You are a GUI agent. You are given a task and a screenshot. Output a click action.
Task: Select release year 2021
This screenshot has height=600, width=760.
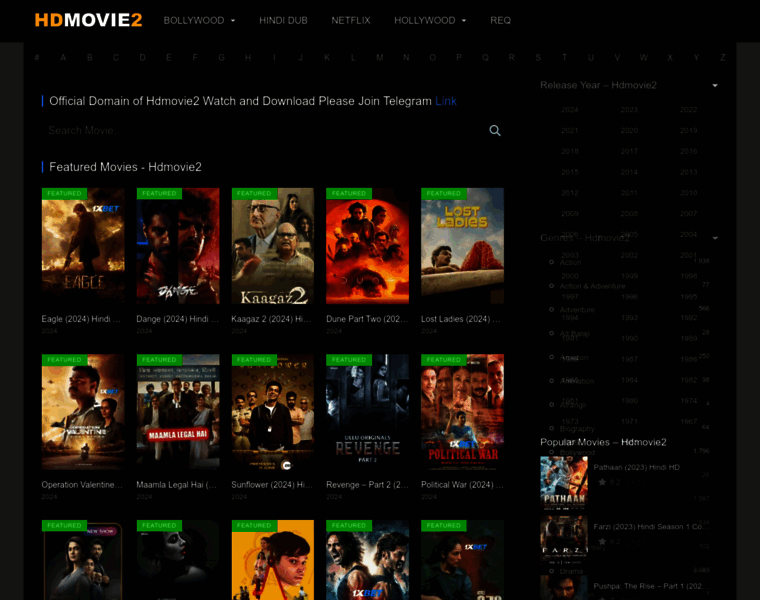coord(570,131)
